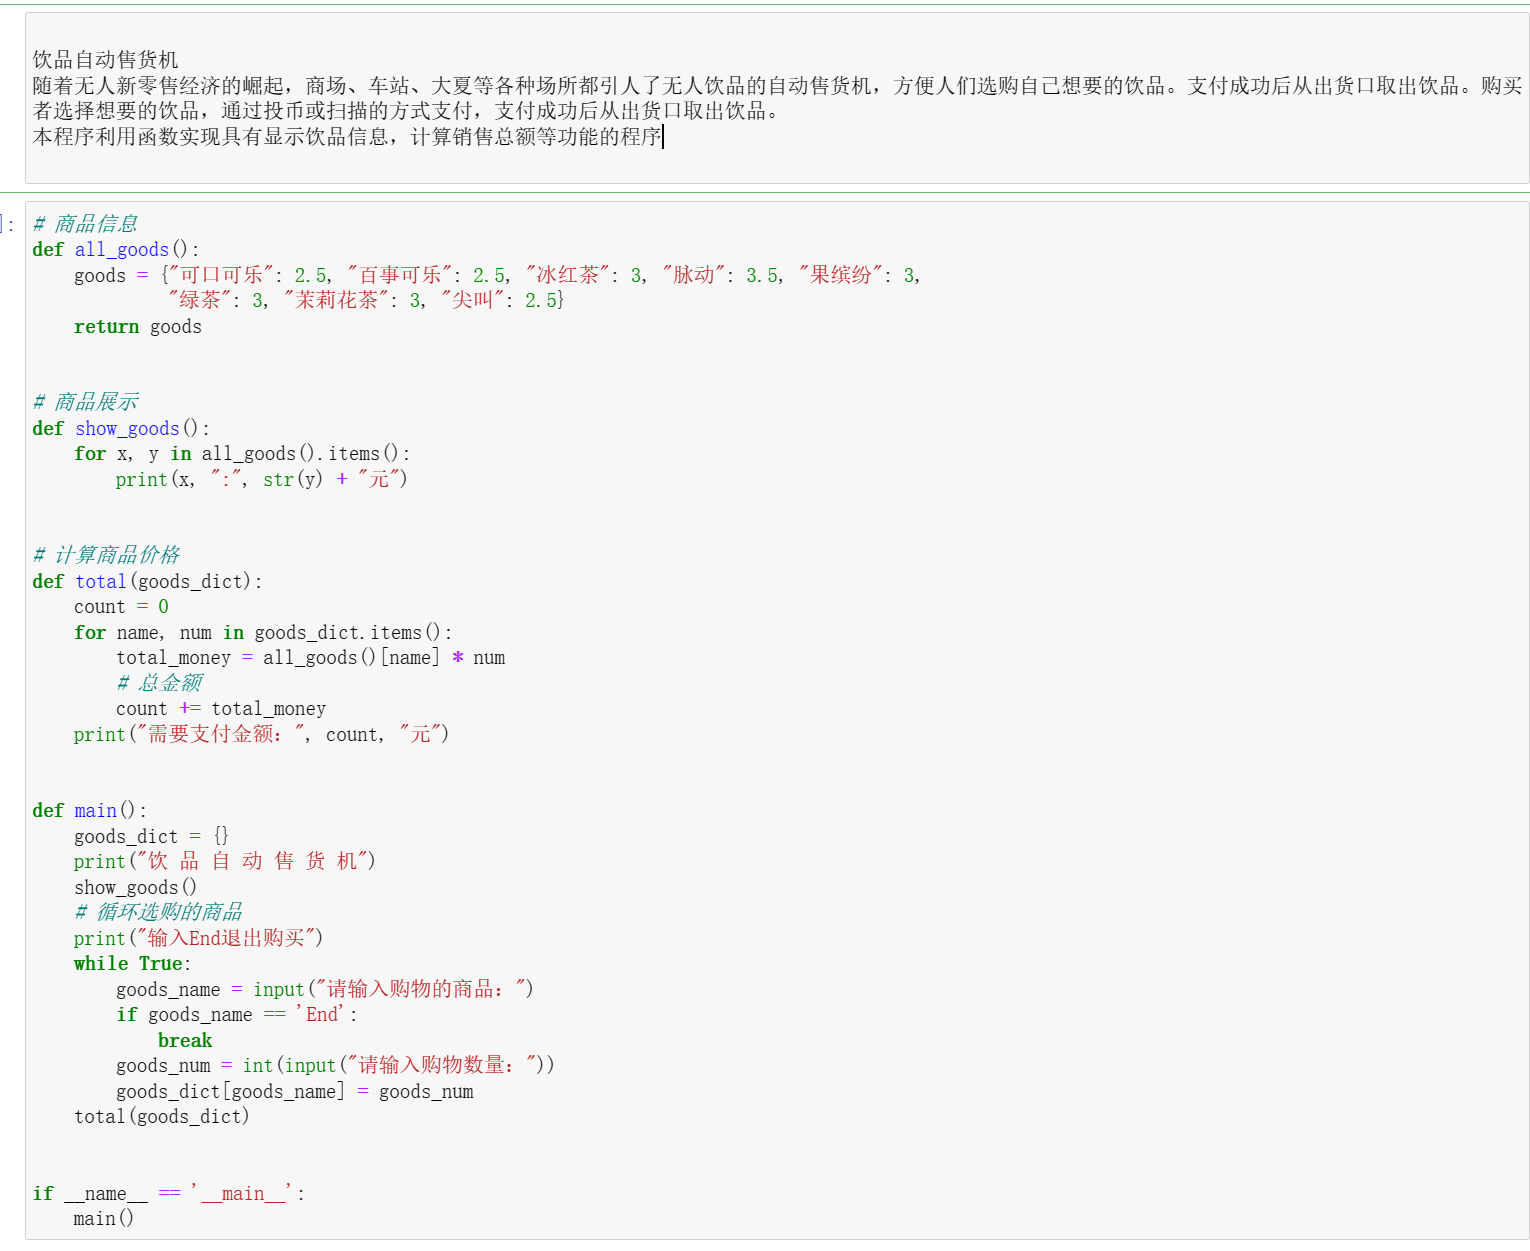The width and height of the screenshot is (1530, 1251).
Task: Click the comment '# 商品展示'
Action: tap(85, 402)
